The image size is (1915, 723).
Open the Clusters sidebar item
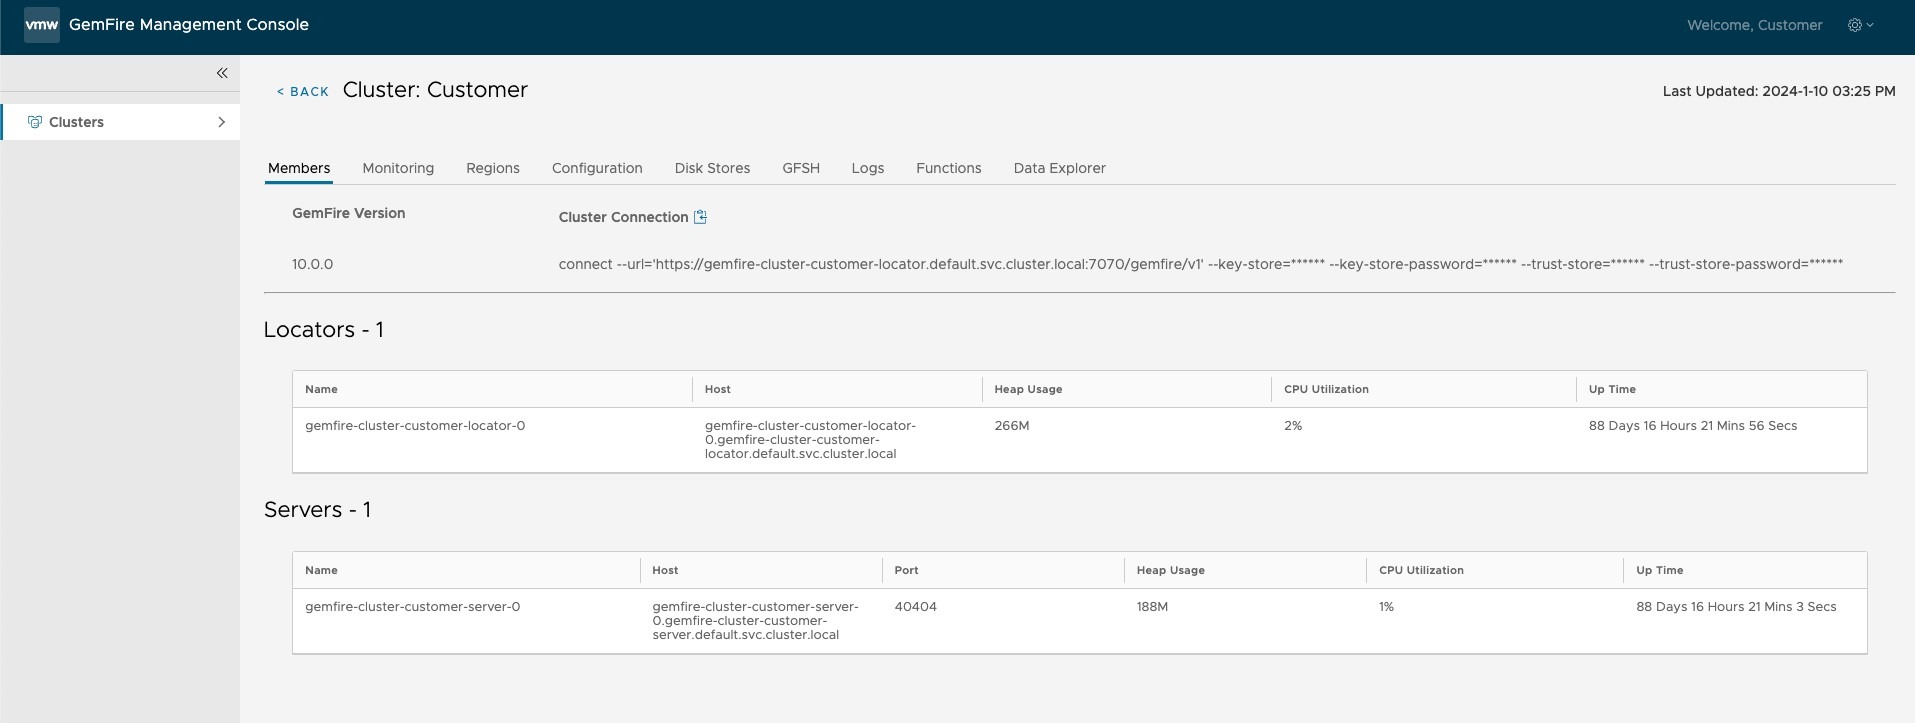pyautogui.click(x=120, y=122)
